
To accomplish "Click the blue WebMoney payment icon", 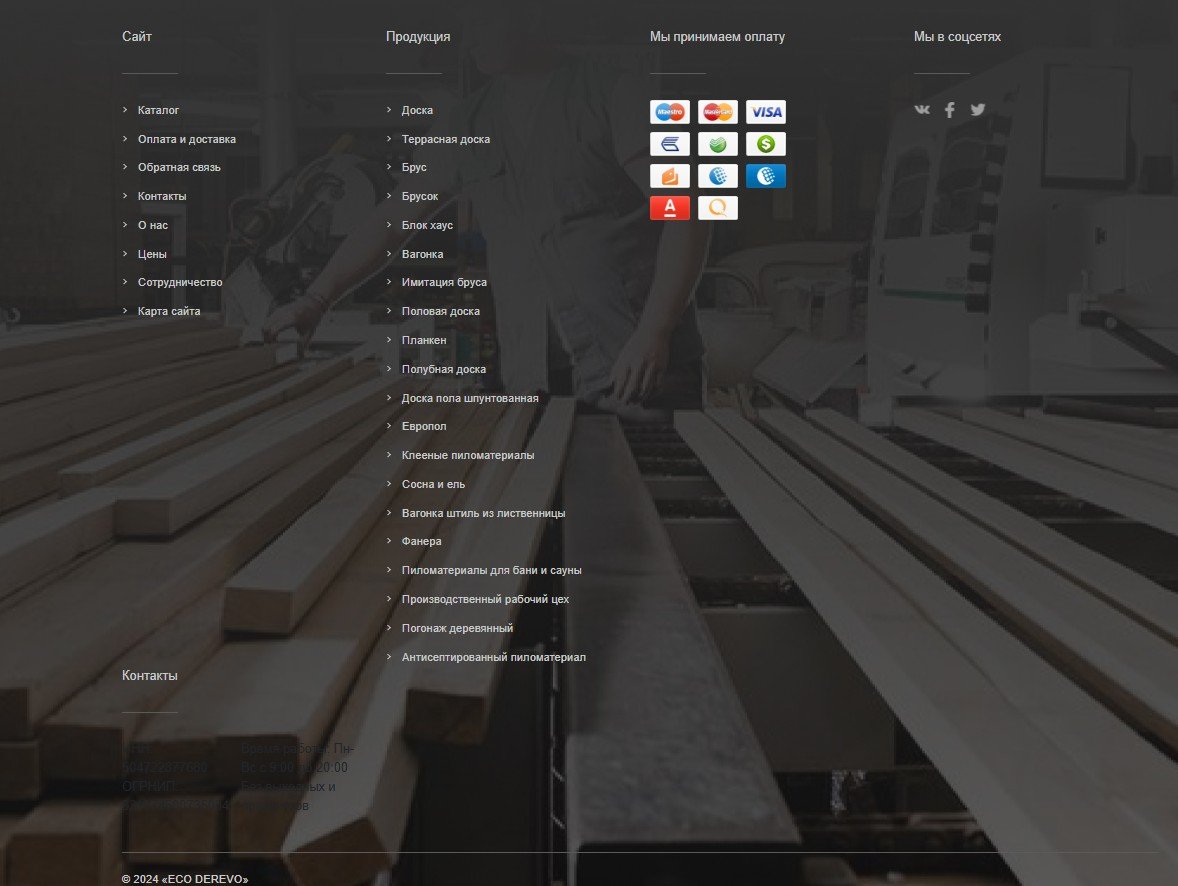I will (x=766, y=176).
